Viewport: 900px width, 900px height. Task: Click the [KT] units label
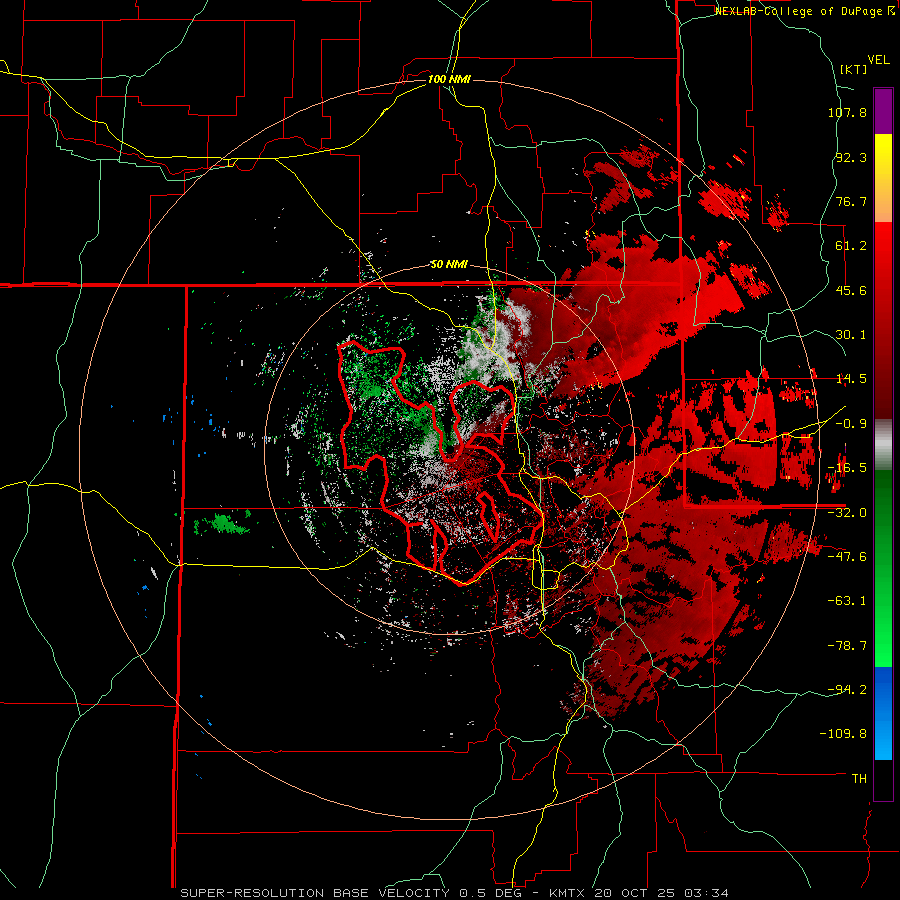pos(854,69)
